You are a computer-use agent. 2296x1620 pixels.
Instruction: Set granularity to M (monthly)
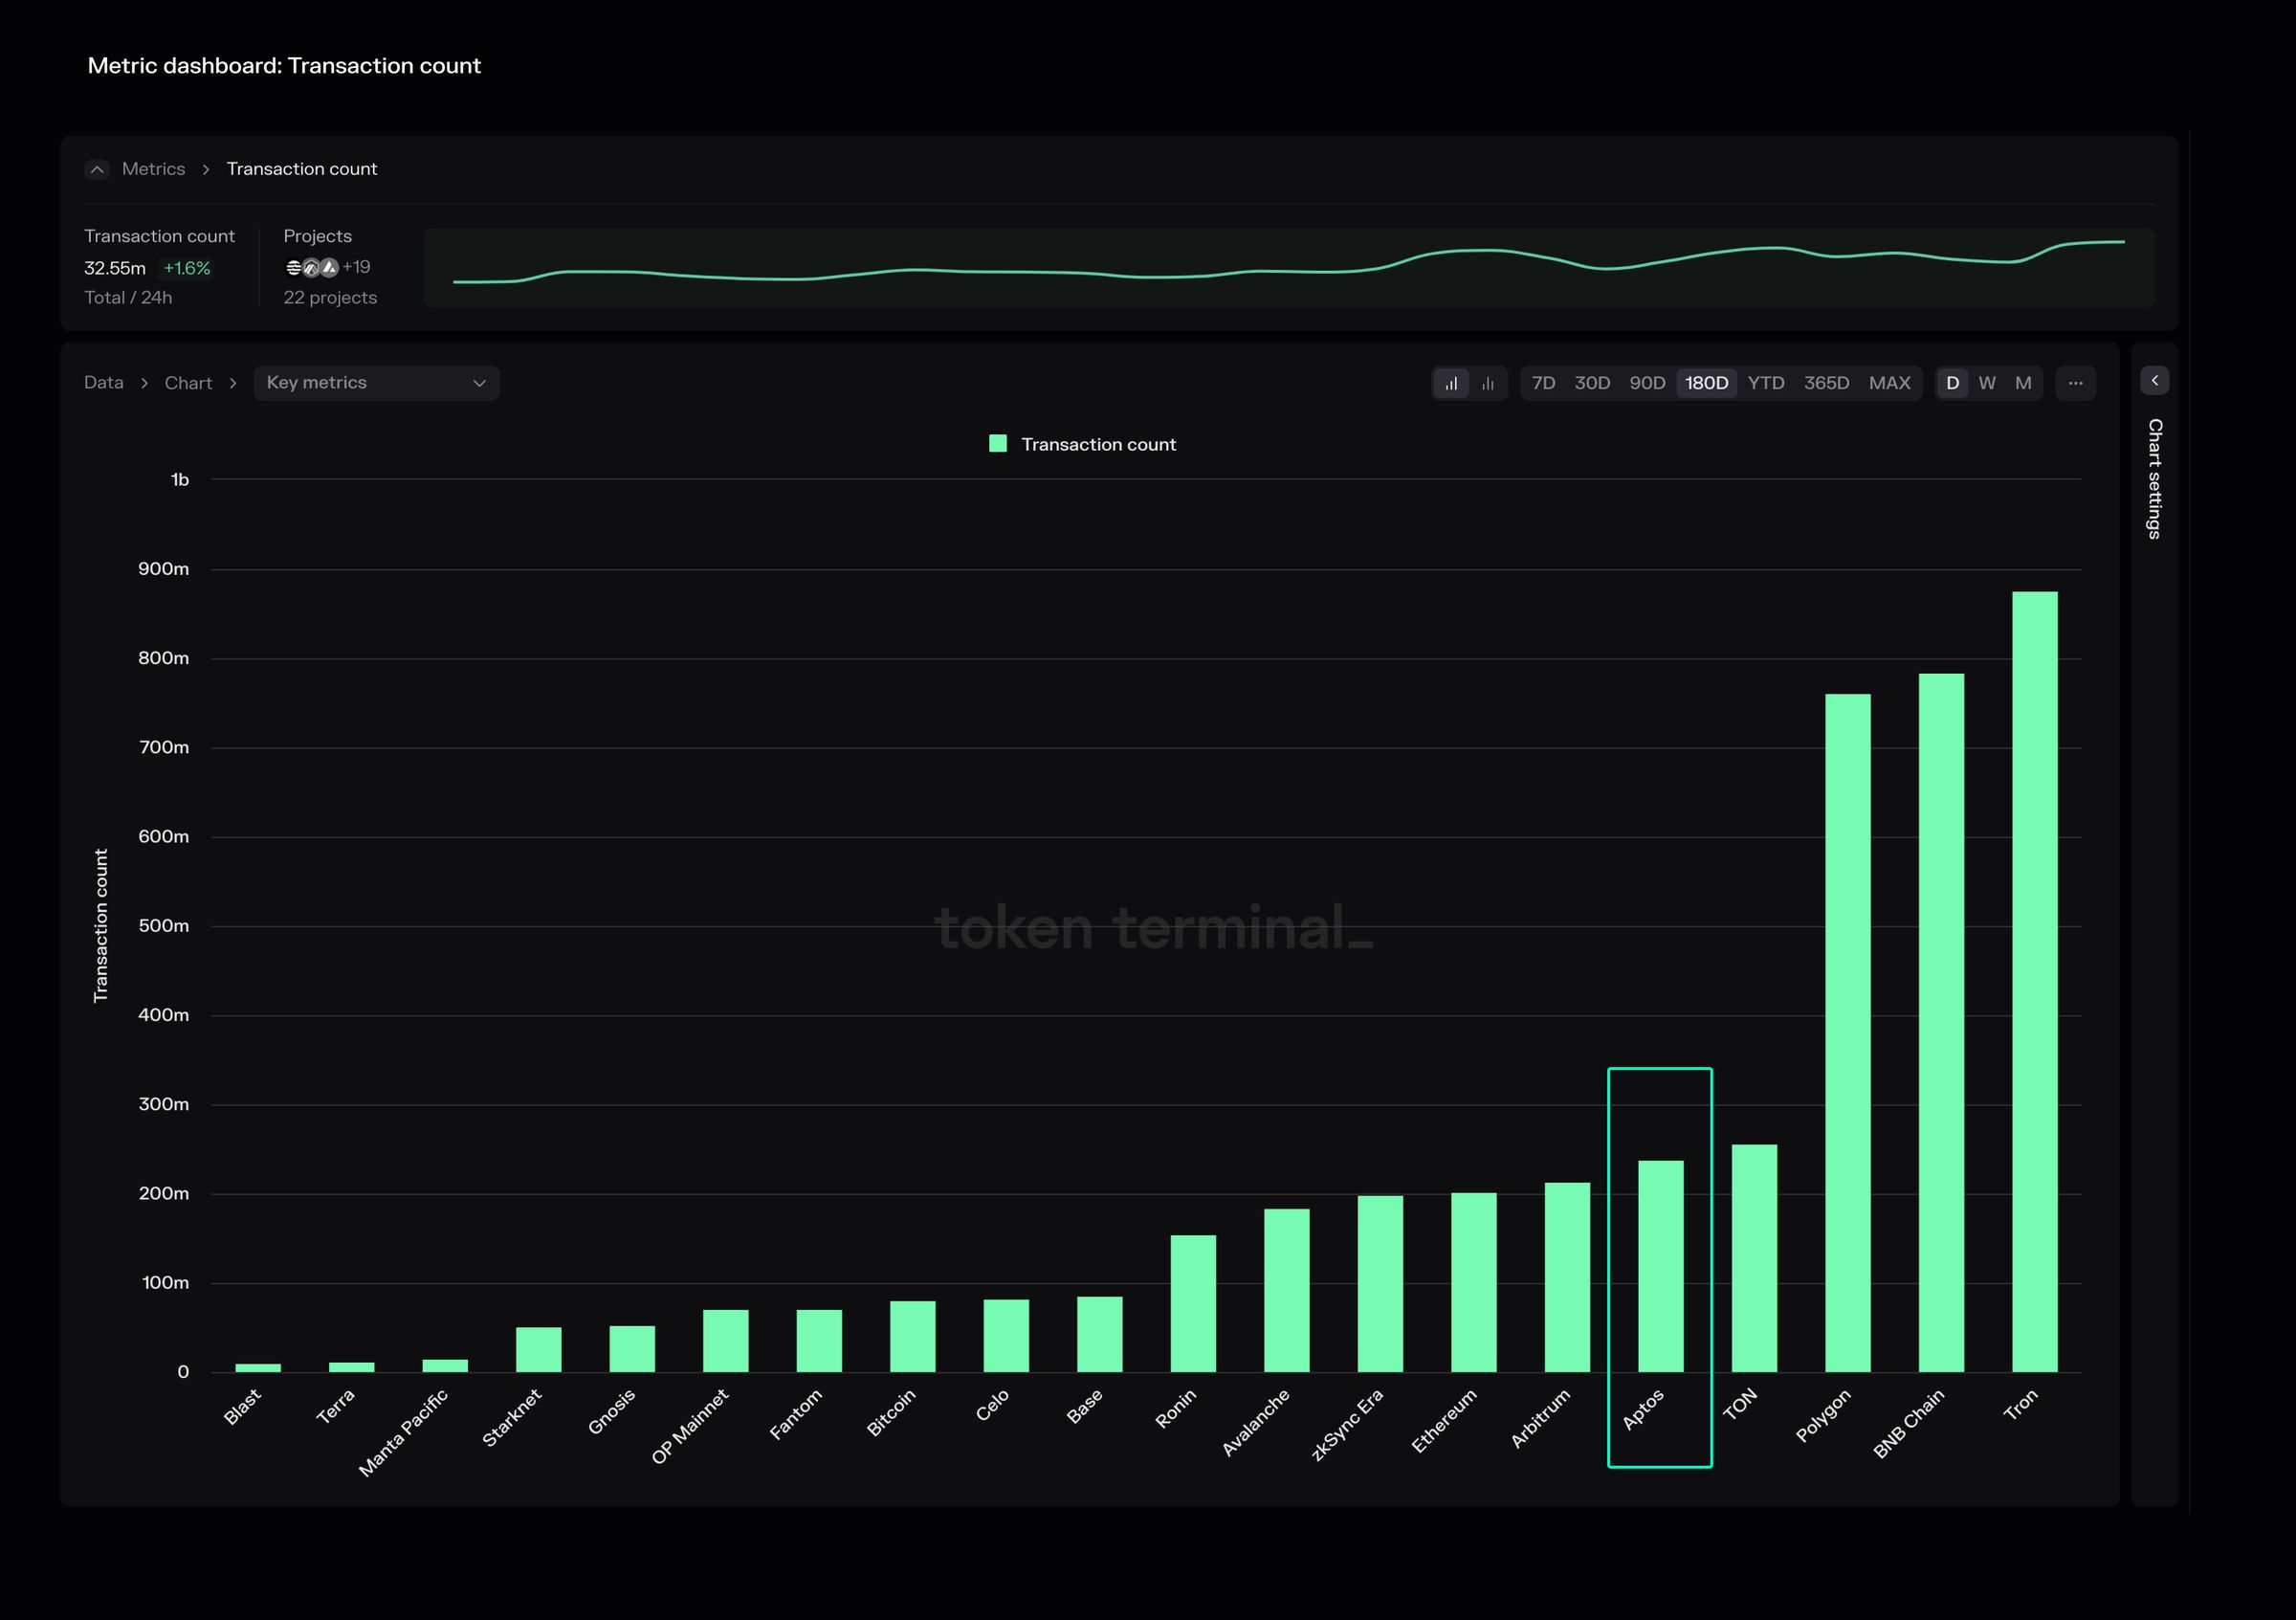tap(2023, 383)
